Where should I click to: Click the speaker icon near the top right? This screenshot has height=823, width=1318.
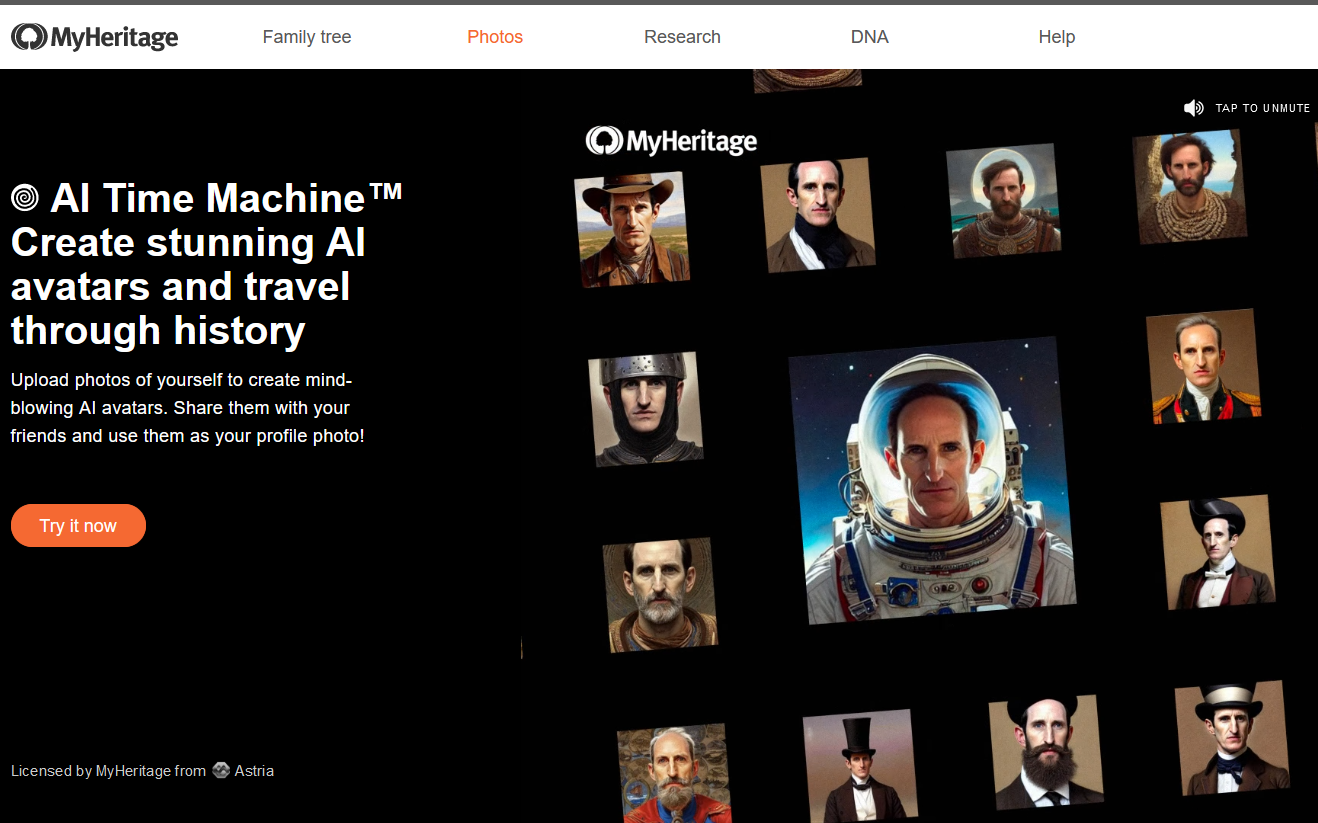pos(1194,107)
